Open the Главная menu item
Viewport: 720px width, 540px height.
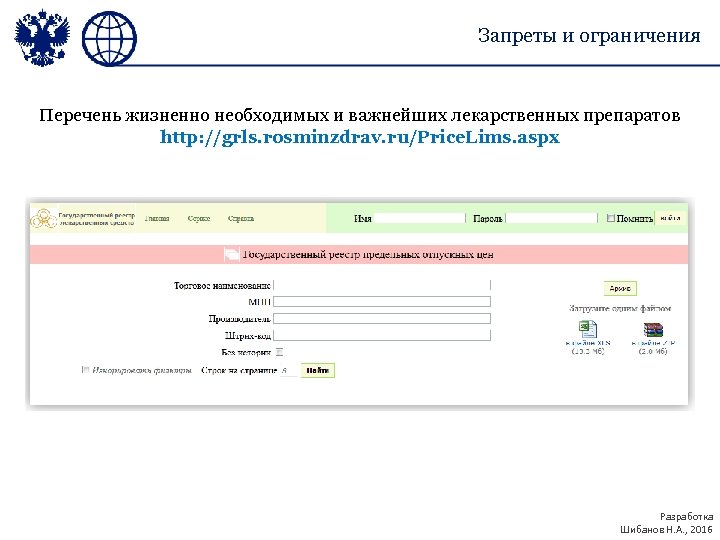(157, 219)
